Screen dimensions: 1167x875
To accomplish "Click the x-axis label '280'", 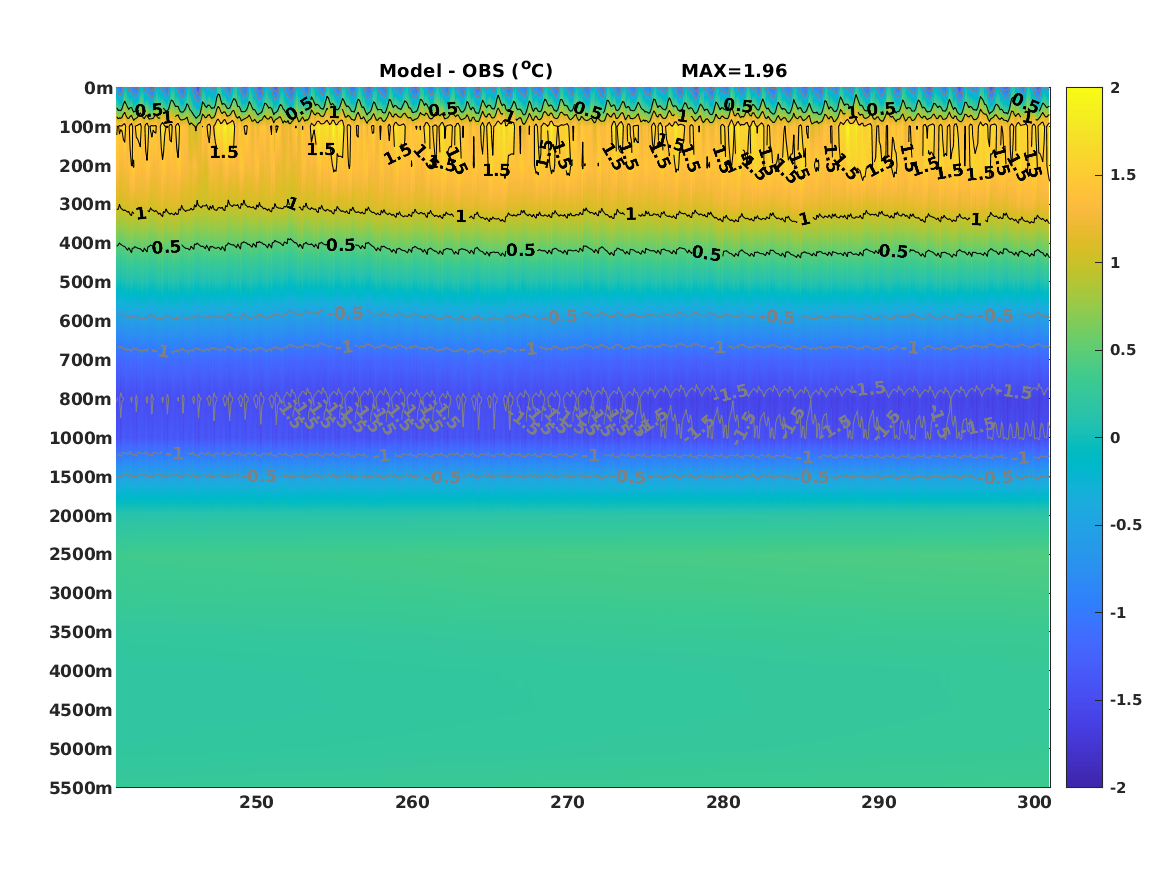I will (723, 803).
